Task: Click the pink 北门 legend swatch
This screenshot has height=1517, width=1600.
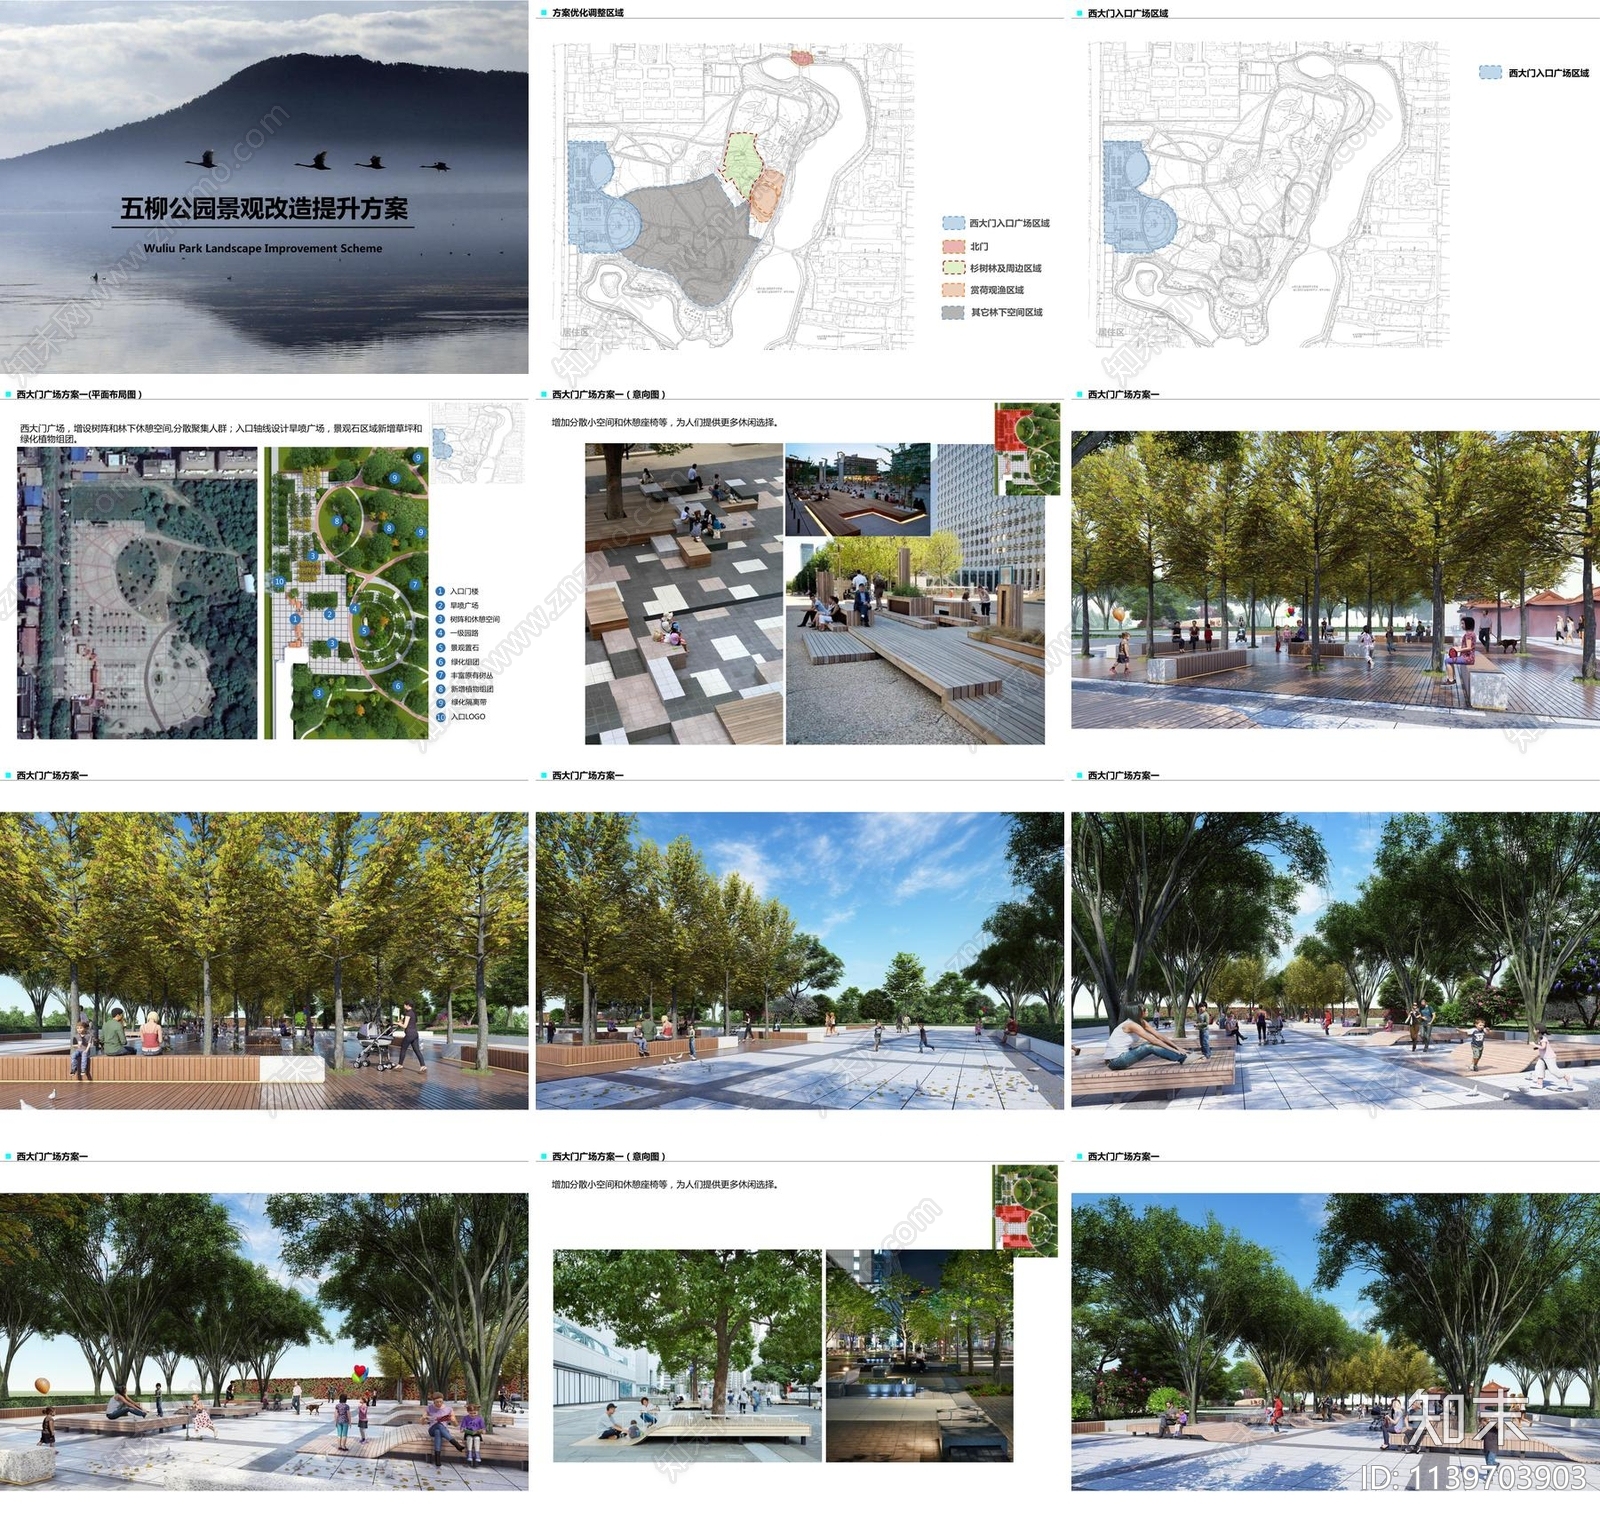Action: (x=953, y=246)
